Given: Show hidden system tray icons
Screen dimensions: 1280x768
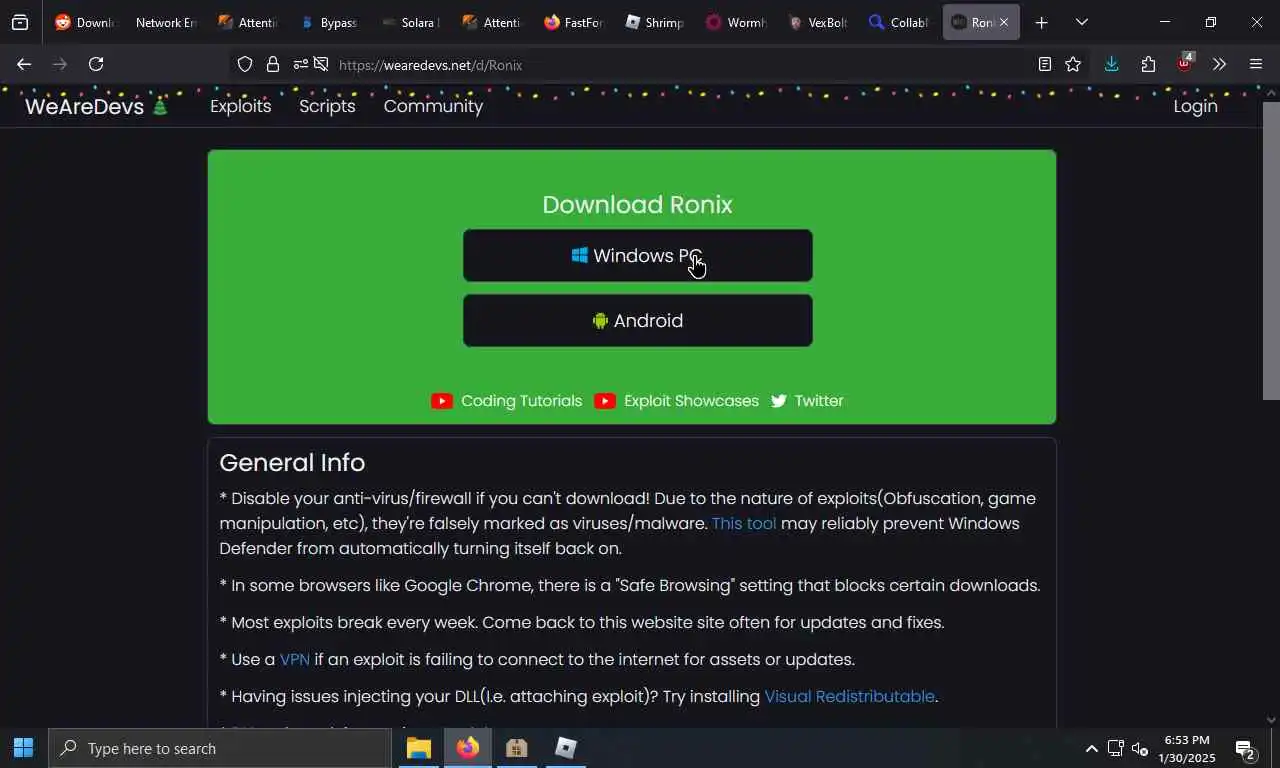Looking at the screenshot, I should (1091, 748).
